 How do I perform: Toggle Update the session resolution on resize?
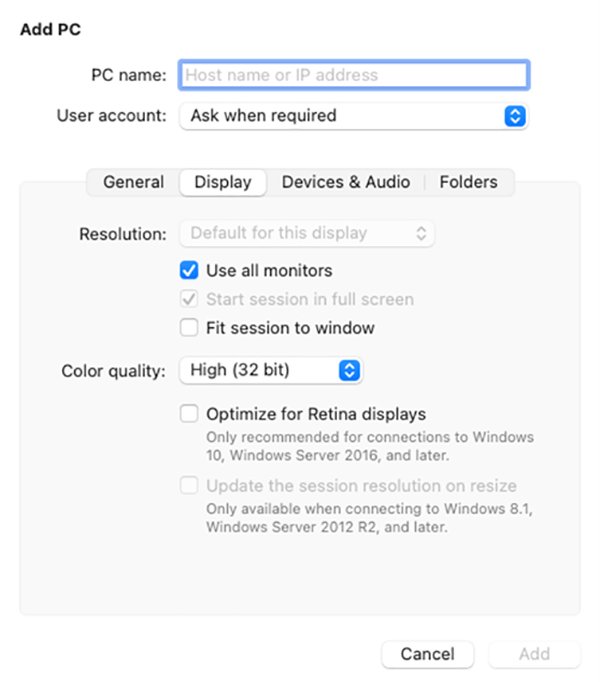(x=189, y=486)
